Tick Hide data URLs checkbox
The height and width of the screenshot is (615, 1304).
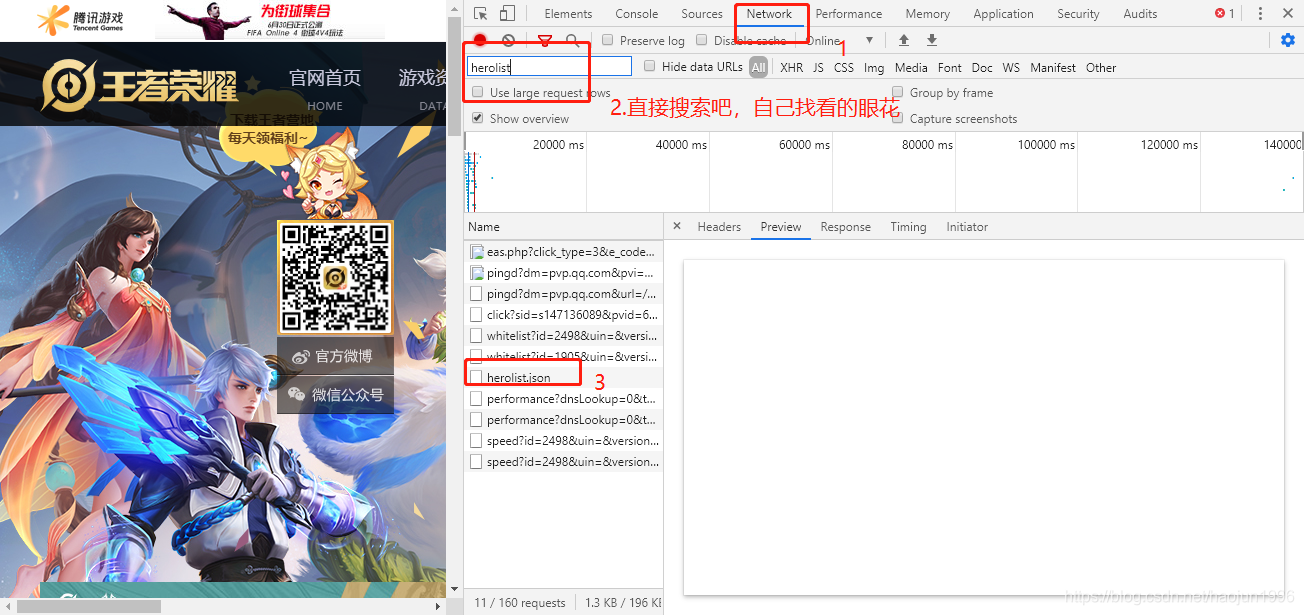click(x=650, y=67)
